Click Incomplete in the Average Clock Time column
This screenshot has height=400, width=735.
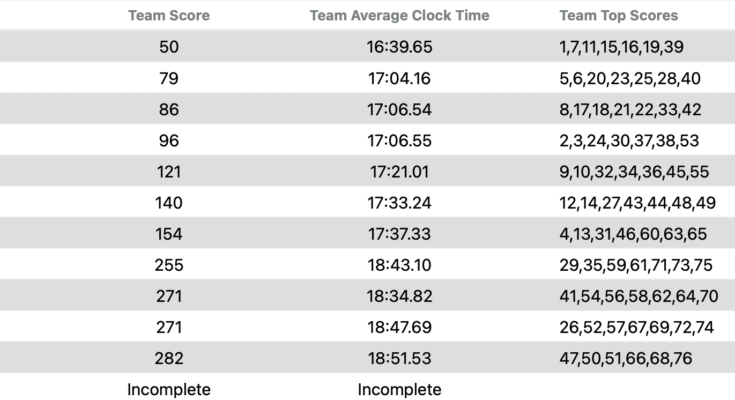pos(399,389)
